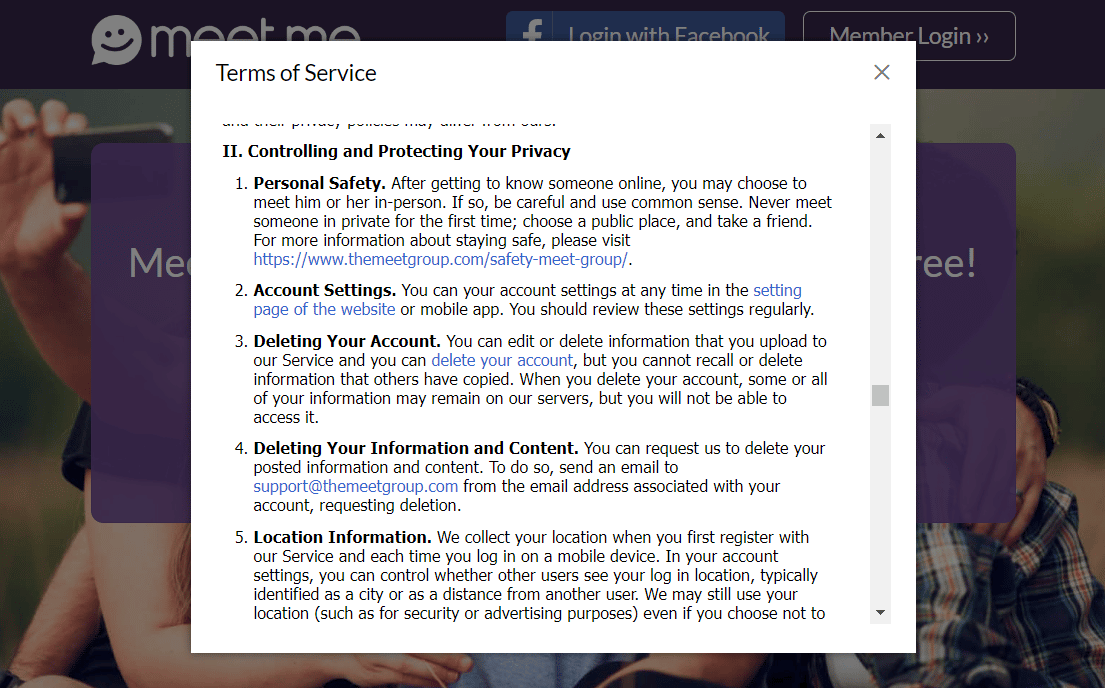Viewport: 1105px width, 688px height.
Task: Click the 'Terms of Service' dialog title
Action: pos(296,73)
